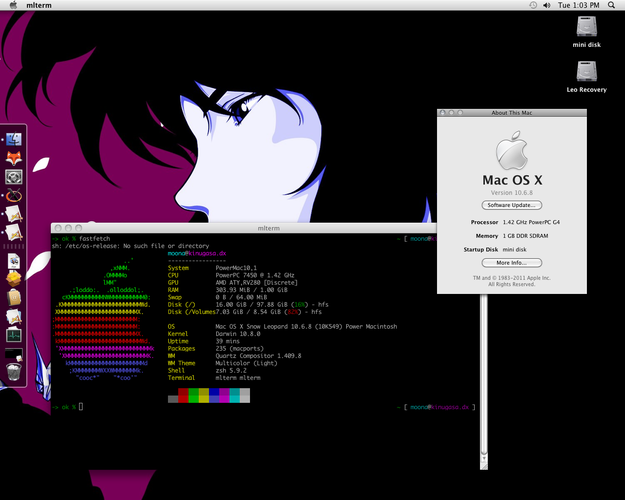The image size is (625, 500).
Task: Click 'Mac OS X Snow Leopard 10.6.8' OS line
Action: coord(263,327)
